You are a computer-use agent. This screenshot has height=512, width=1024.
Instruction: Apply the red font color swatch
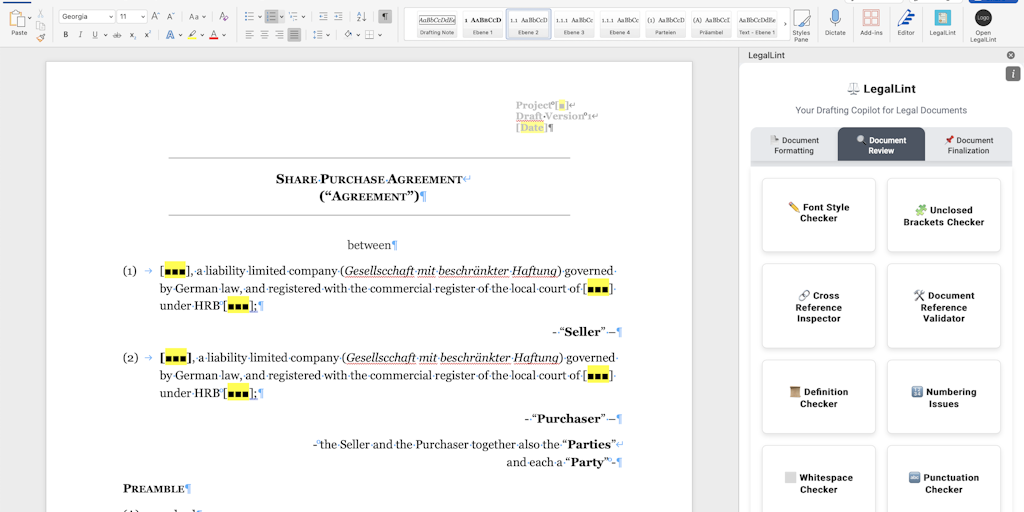click(214, 34)
